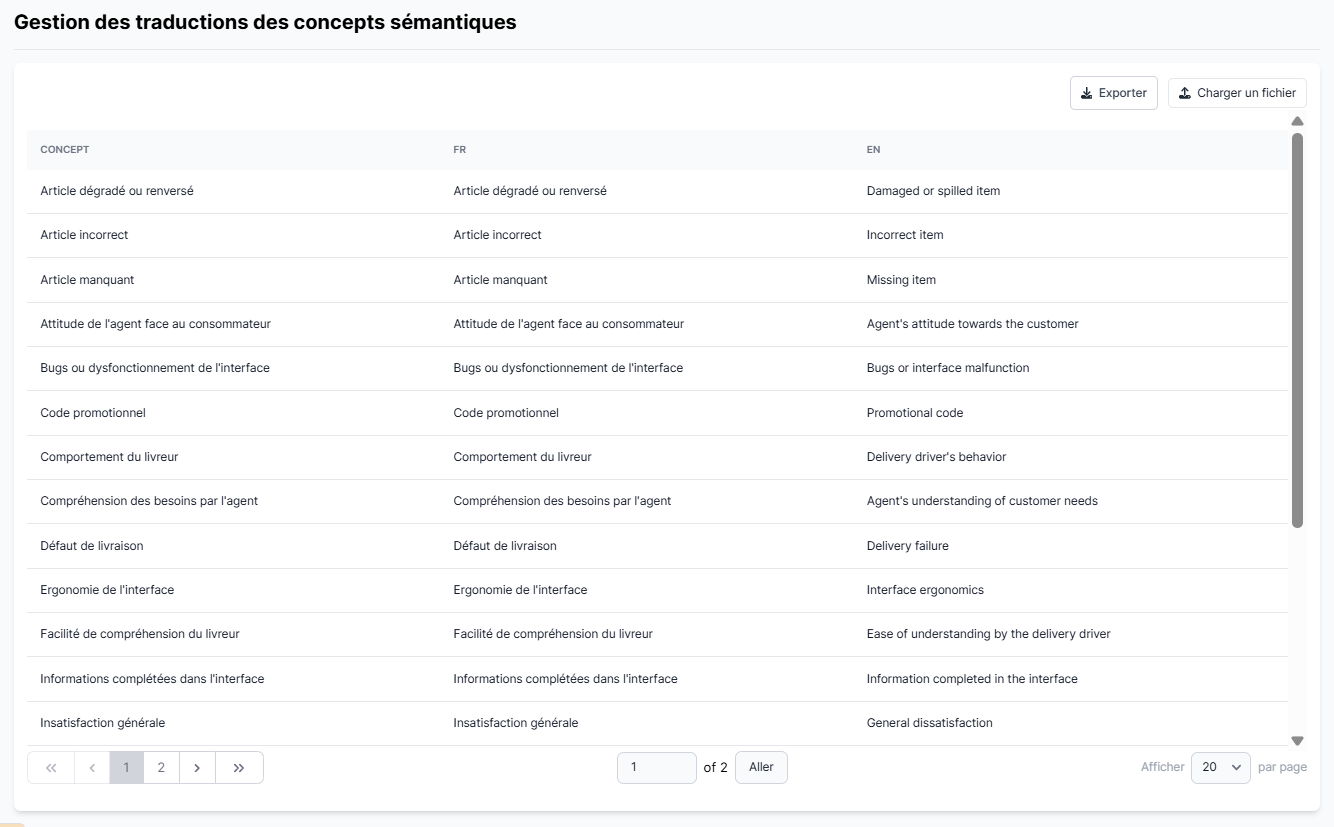Click Charger un fichier upload button
This screenshot has height=827, width=1334.
click(x=1236, y=93)
